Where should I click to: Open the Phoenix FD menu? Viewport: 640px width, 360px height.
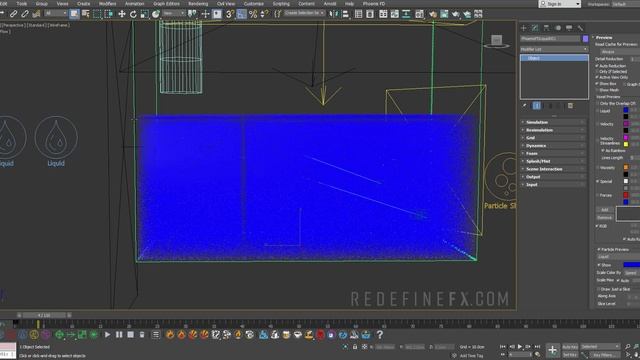coord(374,3)
